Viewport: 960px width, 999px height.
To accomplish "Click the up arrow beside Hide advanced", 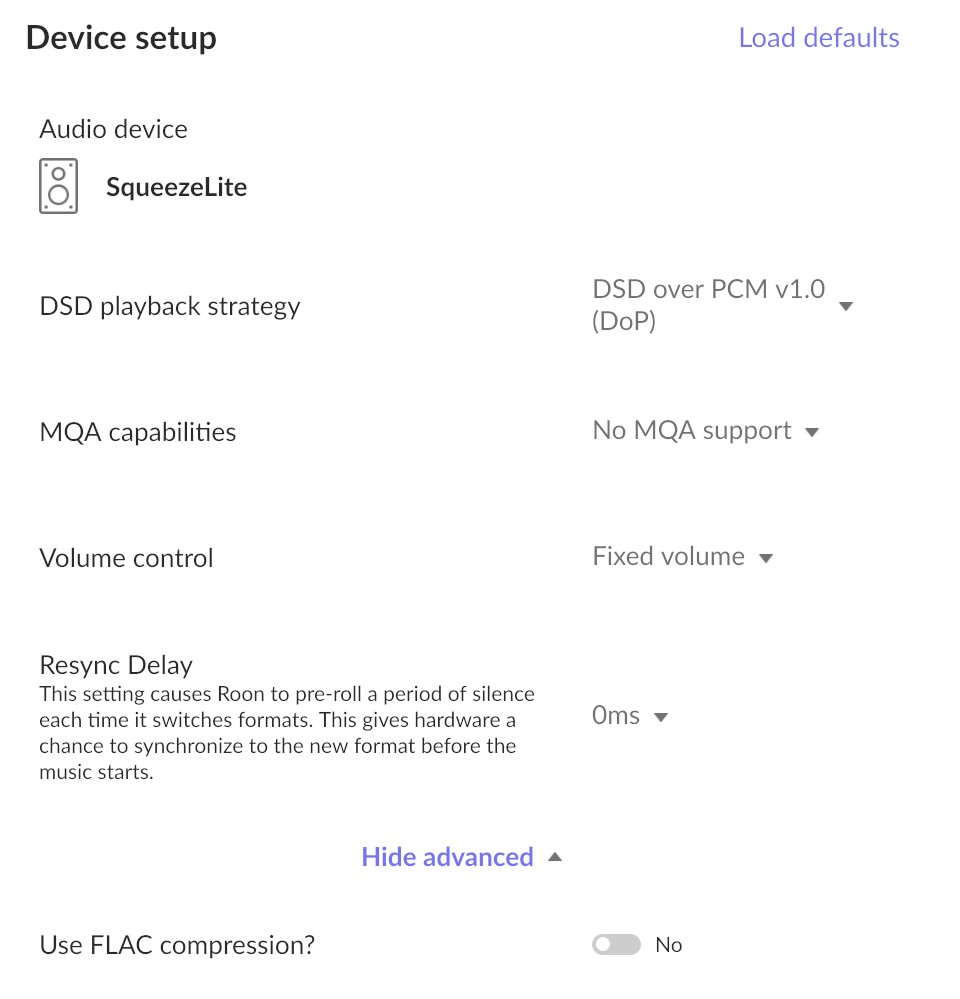I will 555,857.
